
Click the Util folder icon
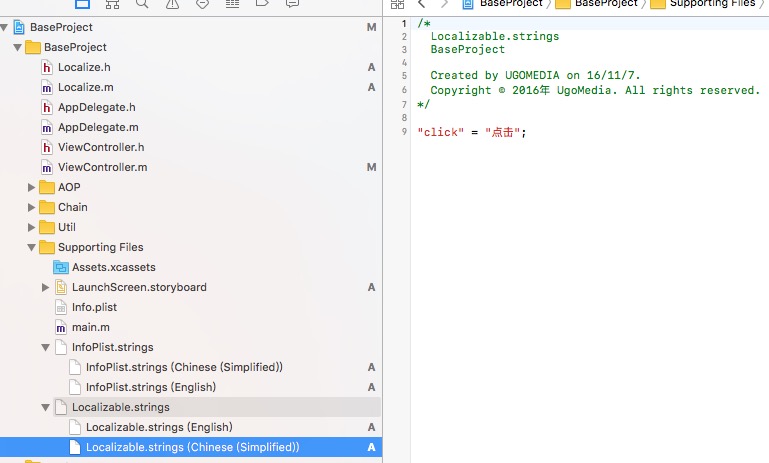pyautogui.click(x=47, y=228)
